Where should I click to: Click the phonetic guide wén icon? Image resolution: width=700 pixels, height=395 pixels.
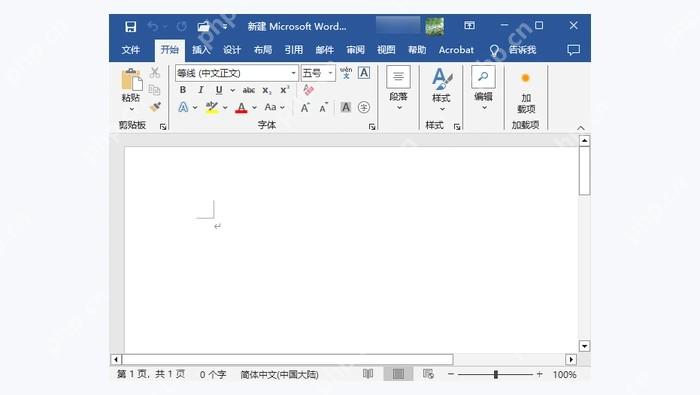point(346,73)
